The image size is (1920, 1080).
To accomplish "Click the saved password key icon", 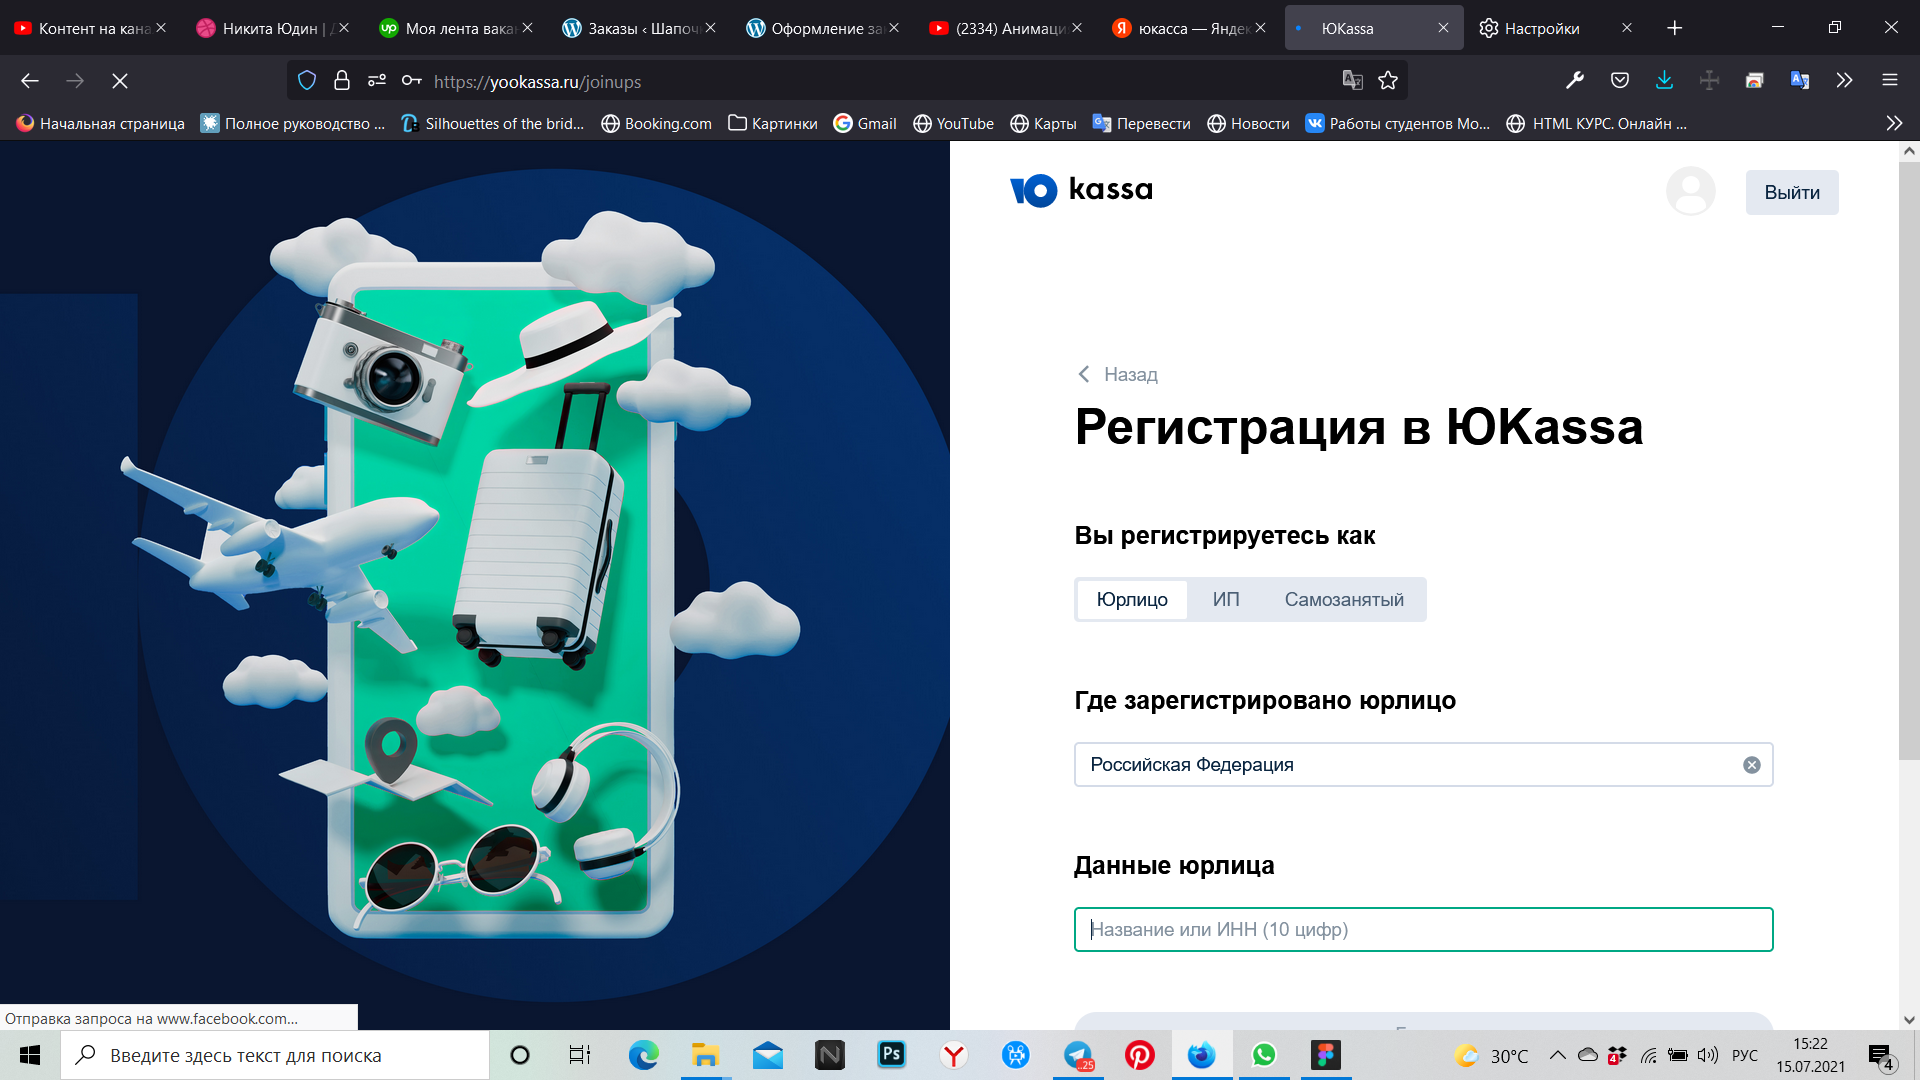I will tap(411, 81).
